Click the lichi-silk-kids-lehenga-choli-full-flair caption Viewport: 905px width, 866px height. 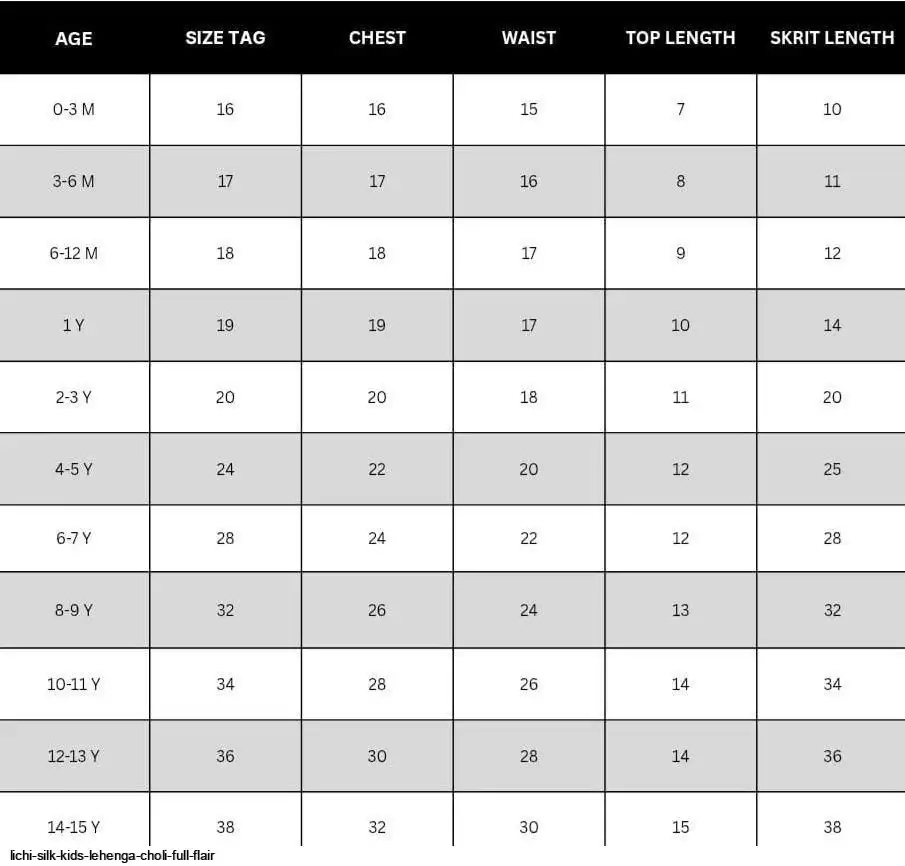[112, 856]
